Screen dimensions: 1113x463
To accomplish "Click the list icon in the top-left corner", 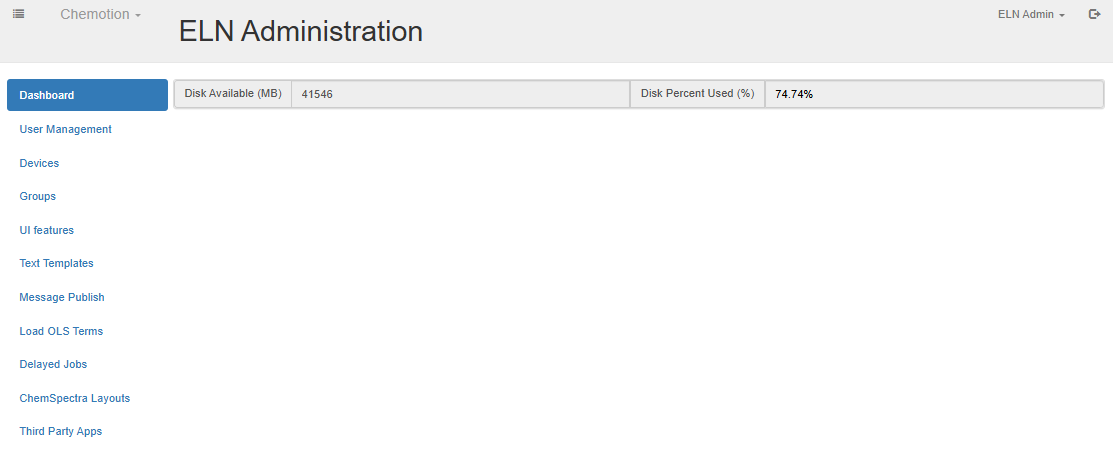I will (18, 14).
